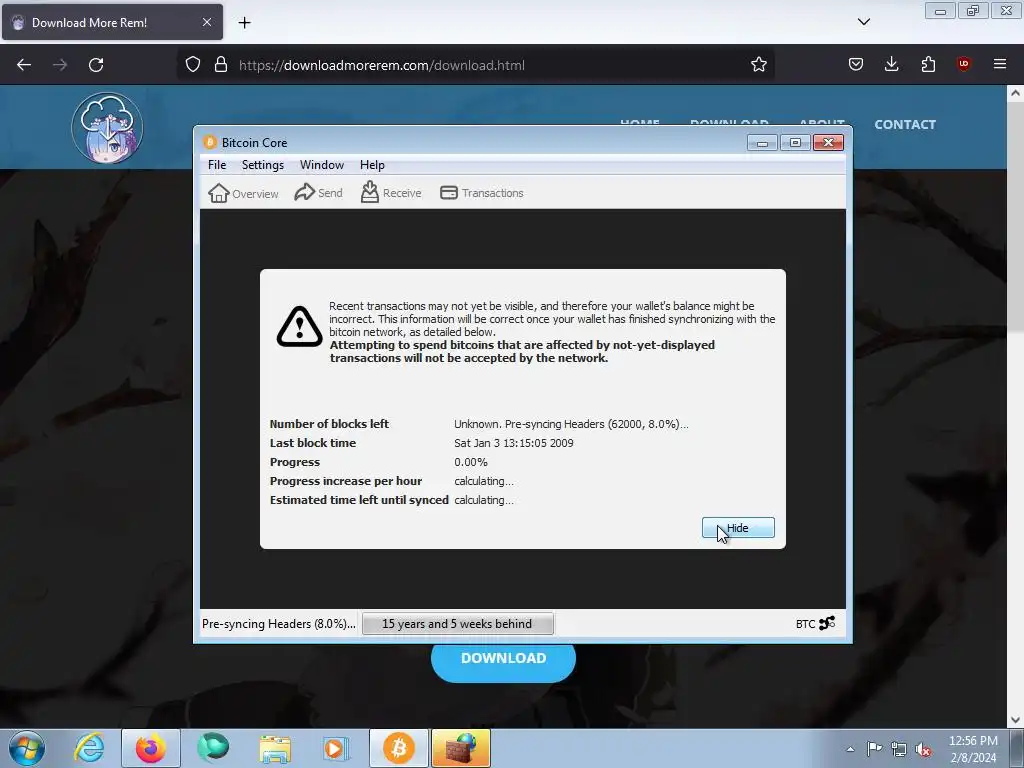Bookmark this page with the star icon
Screen dimensions: 1024x768
point(758,65)
